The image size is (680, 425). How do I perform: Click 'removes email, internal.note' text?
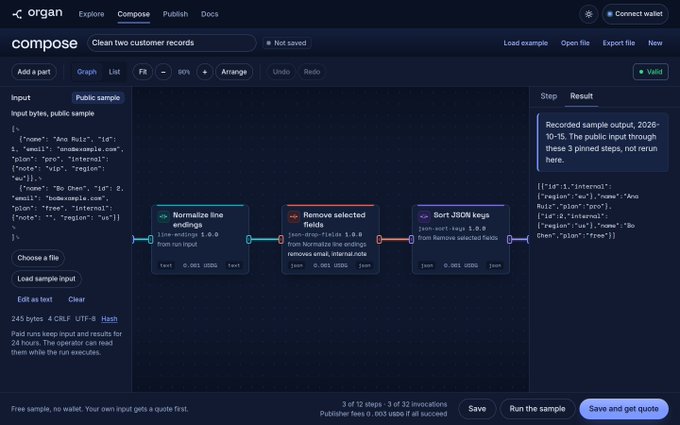327,254
